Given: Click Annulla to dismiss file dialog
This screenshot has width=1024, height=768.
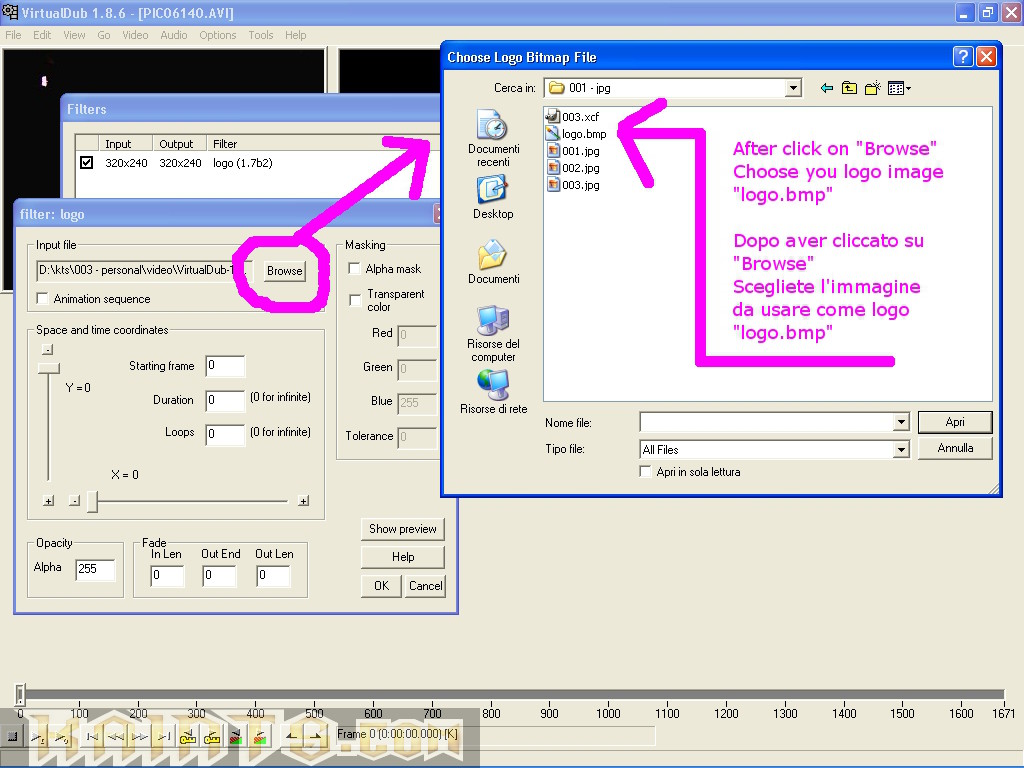Looking at the screenshot, I should click(x=955, y=448).
